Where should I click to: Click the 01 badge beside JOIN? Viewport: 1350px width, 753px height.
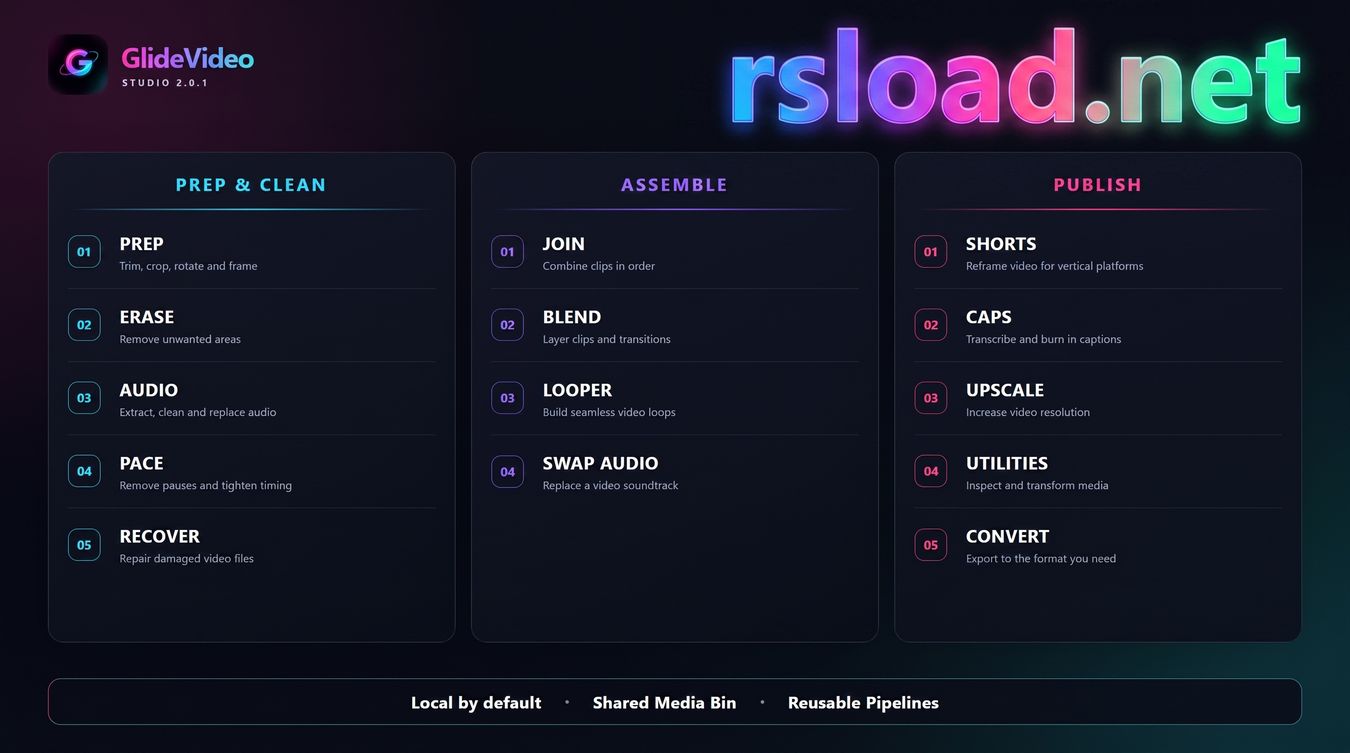click(507, 252)
